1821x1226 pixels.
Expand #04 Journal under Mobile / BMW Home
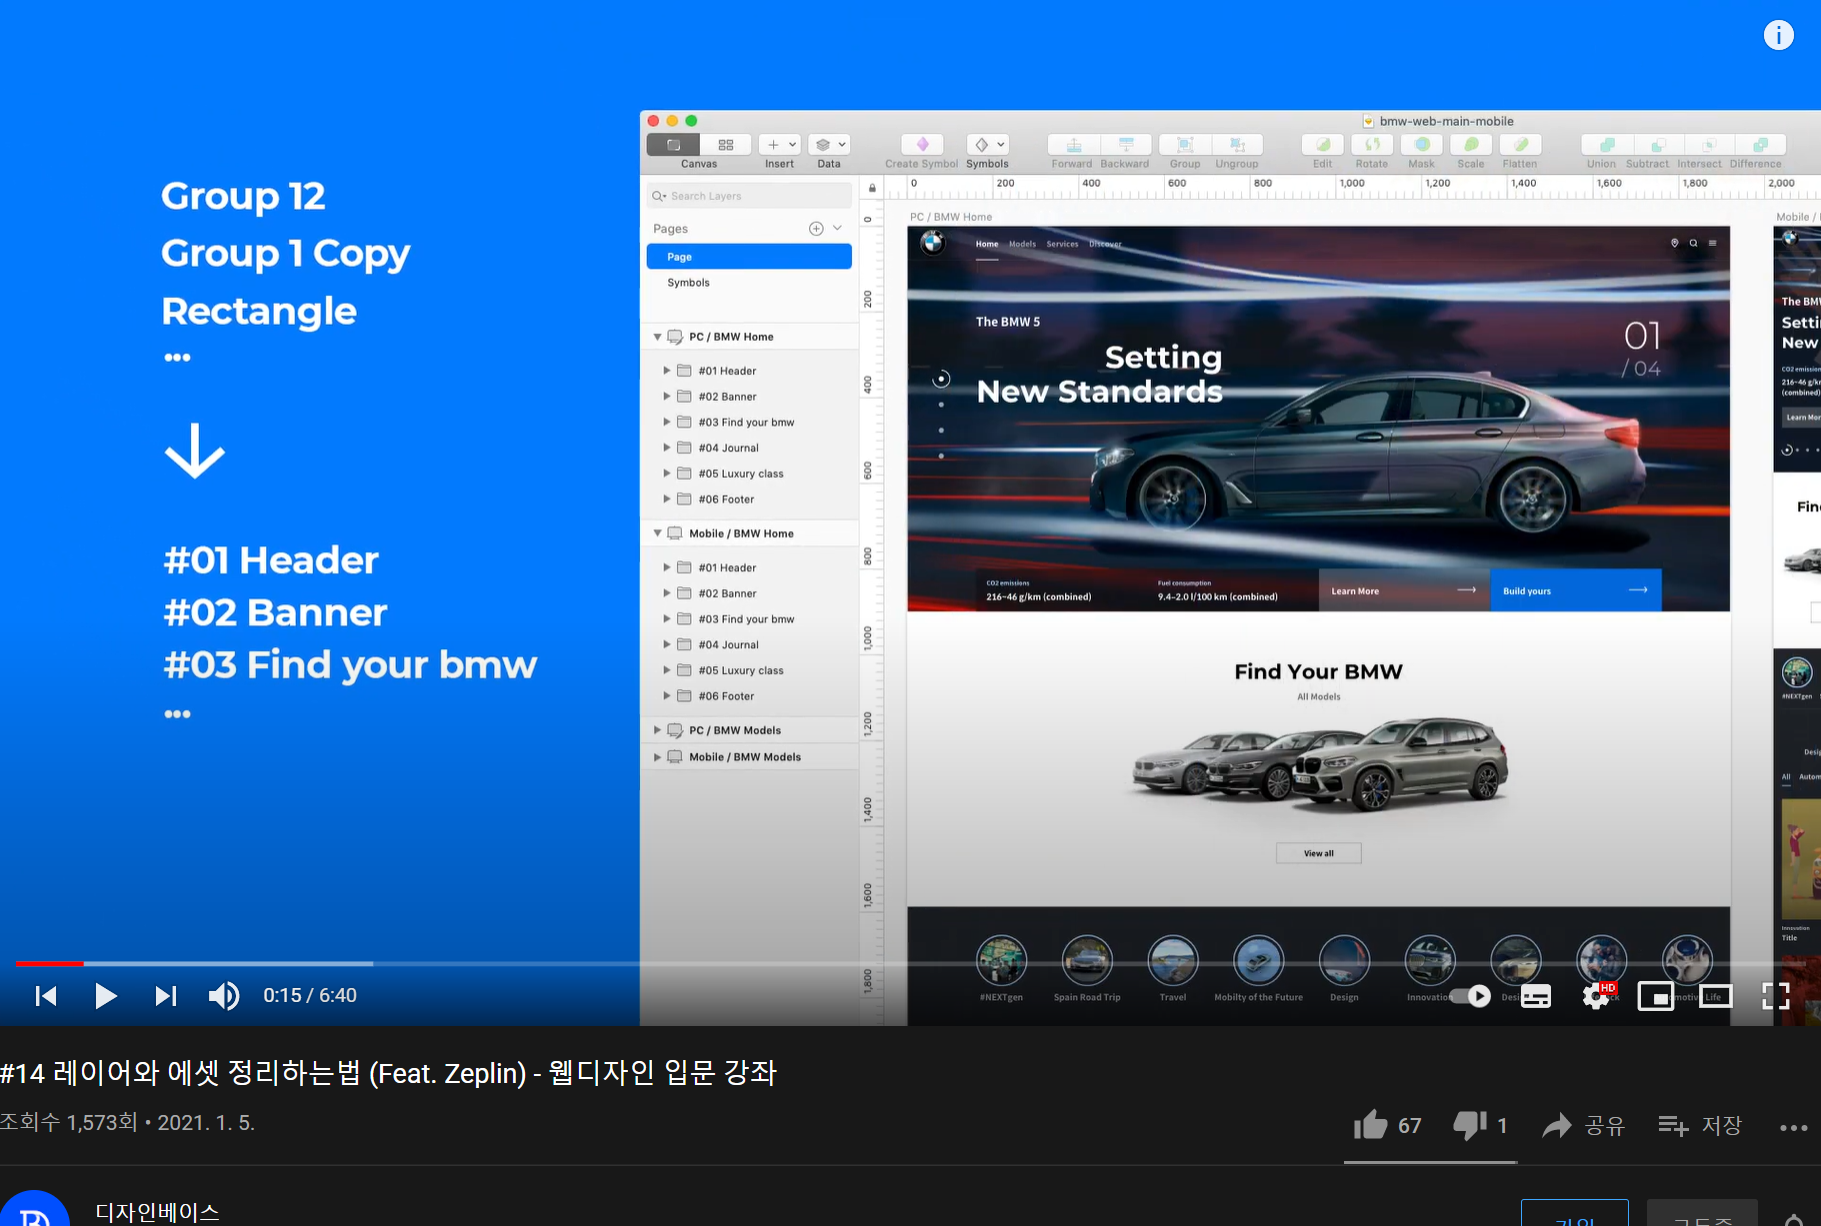click(667, 645)
